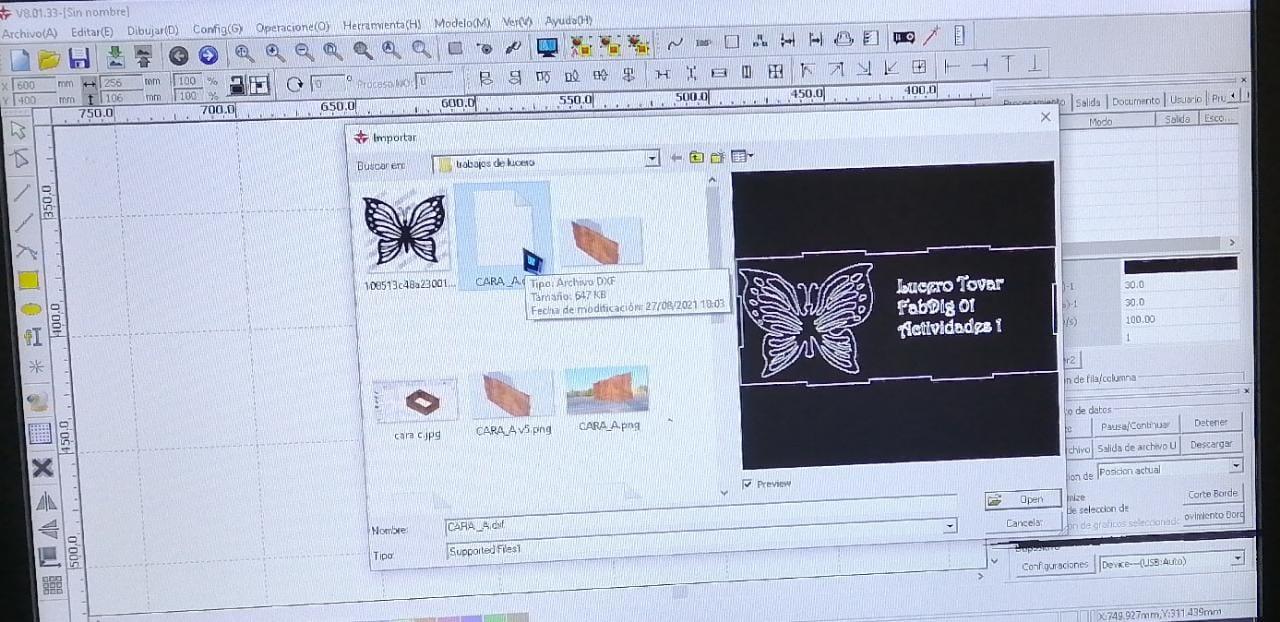Select the CARA_A.png file thumbnail
This screenshot has width=1280, height=622.
[x=606, y=389]
